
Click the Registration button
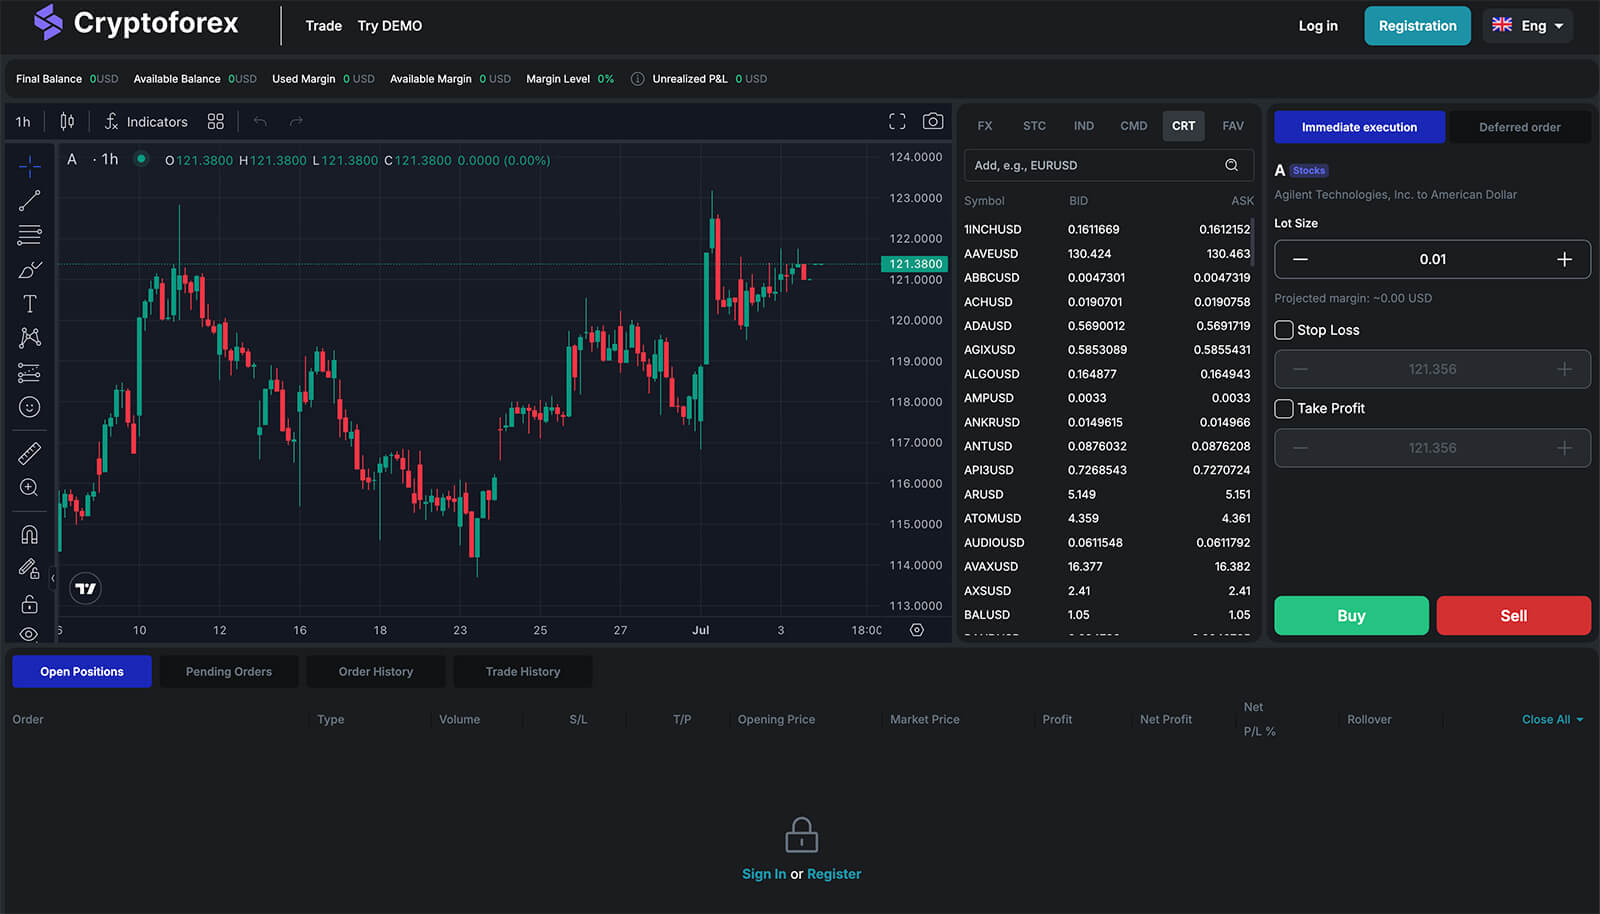tap(1417, 26)
